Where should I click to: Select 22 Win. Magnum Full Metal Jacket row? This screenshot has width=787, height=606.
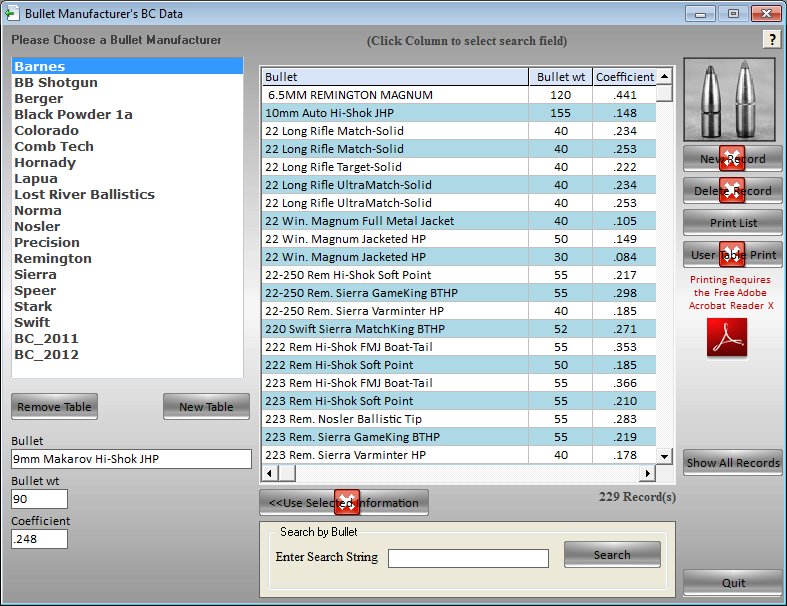(459, 221)
